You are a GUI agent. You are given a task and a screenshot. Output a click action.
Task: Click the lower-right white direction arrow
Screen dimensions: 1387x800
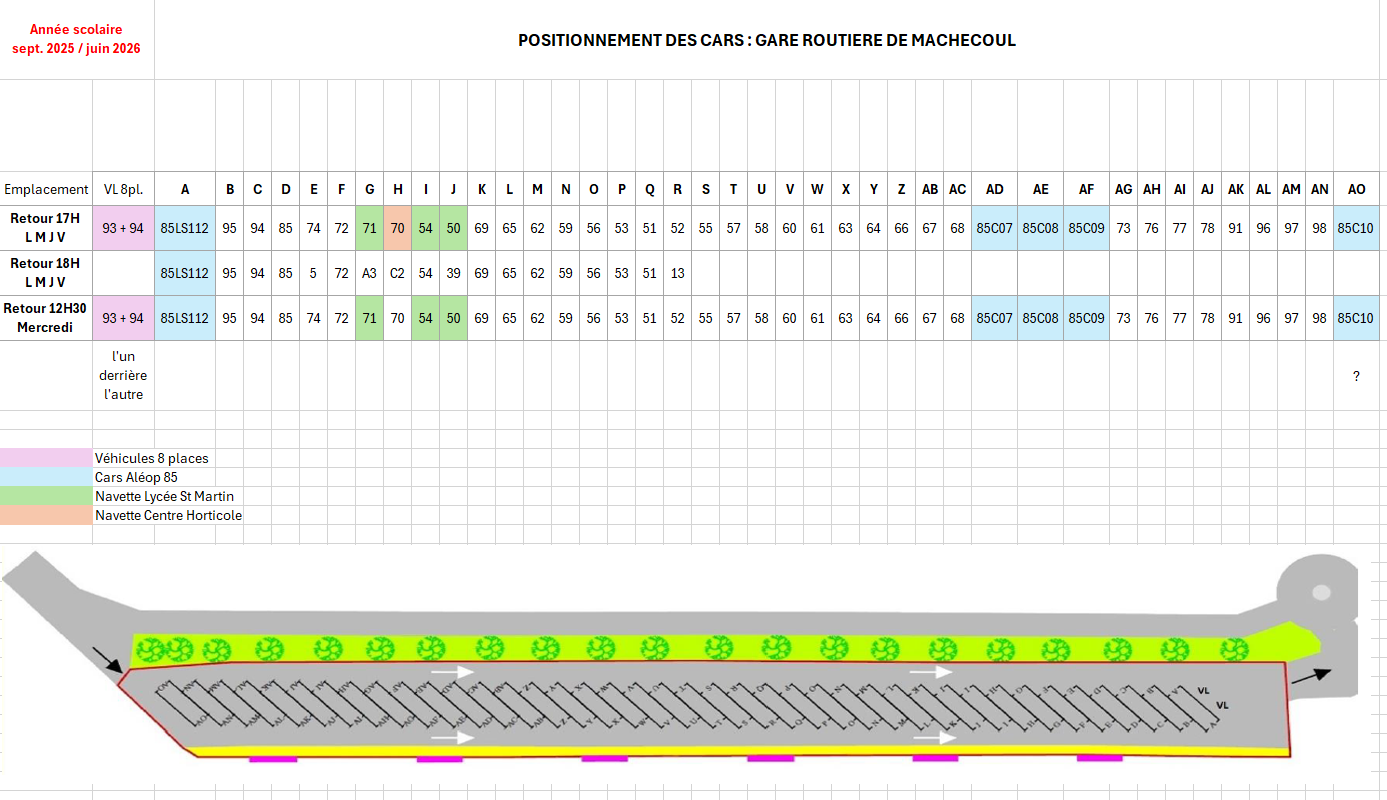934,738
